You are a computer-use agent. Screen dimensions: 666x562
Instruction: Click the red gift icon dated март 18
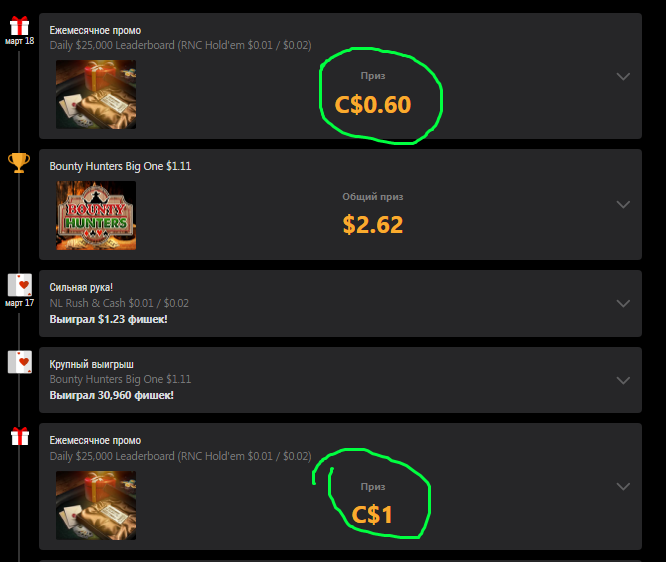pyautogui.click(x=19, y=25)
